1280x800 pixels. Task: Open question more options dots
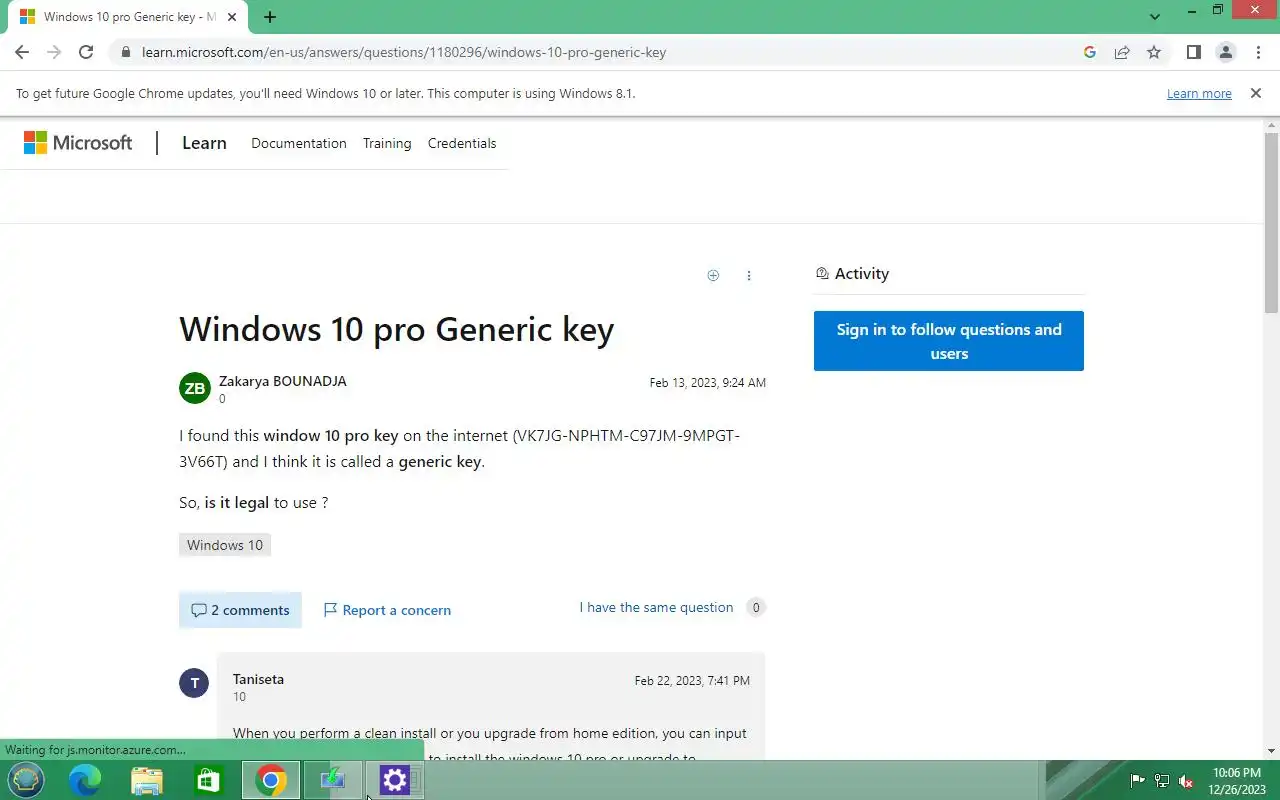pyautogui.click(x=749, y=275)
